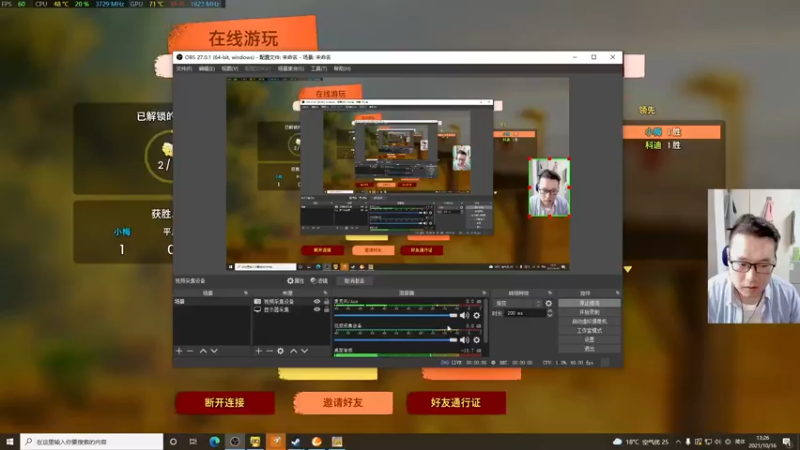800x450 pixels.
Task: Pop out the controls dock header icon
Action: [617, 293]
